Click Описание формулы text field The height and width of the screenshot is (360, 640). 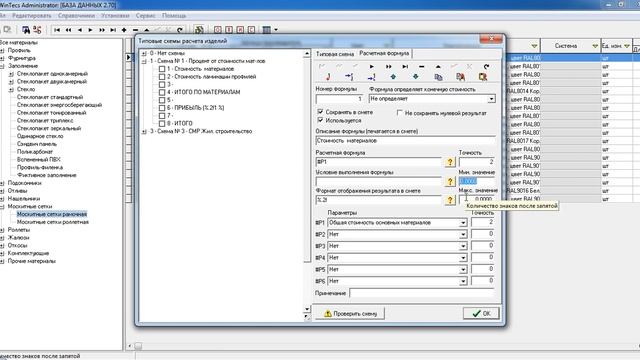coord(405,141)
